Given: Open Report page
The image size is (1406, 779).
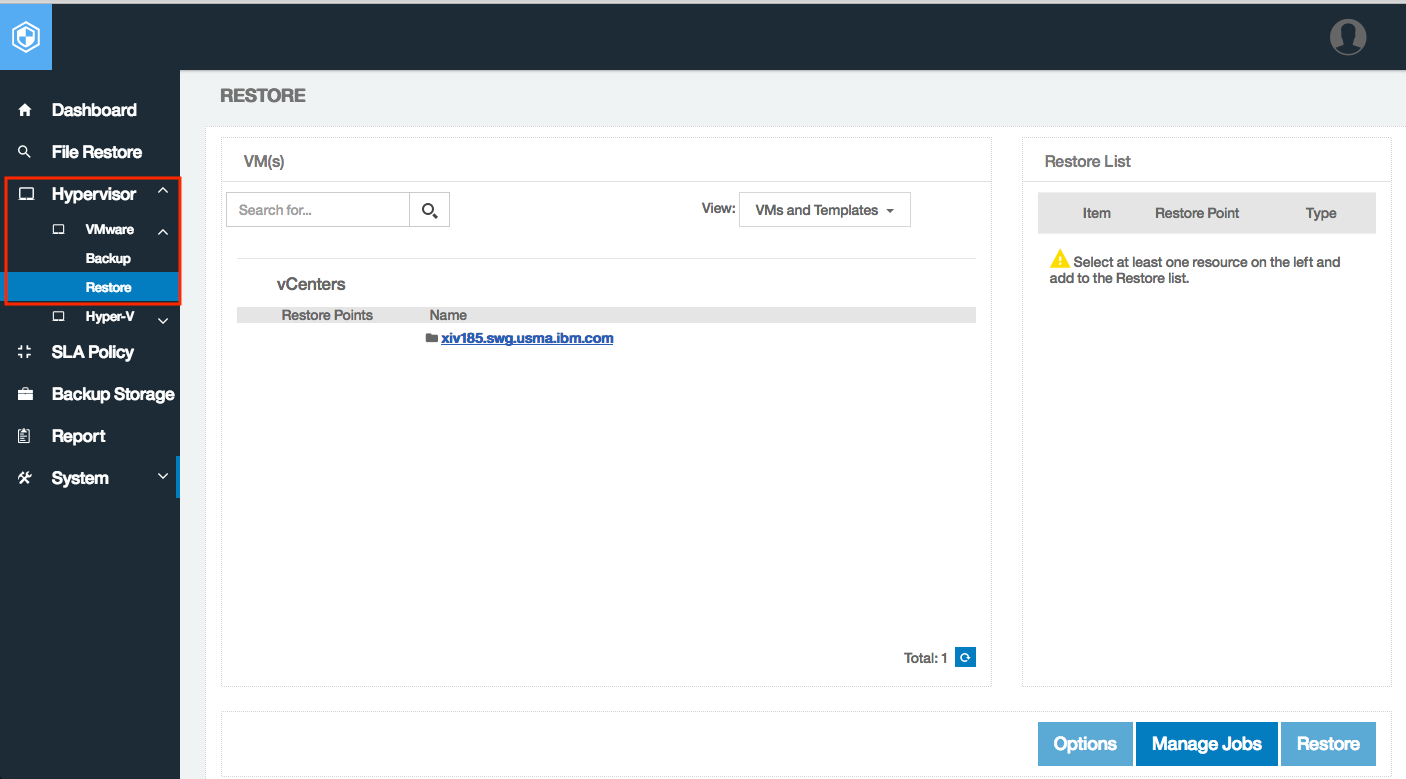Looking at the screenshot, I should point(79,436).
